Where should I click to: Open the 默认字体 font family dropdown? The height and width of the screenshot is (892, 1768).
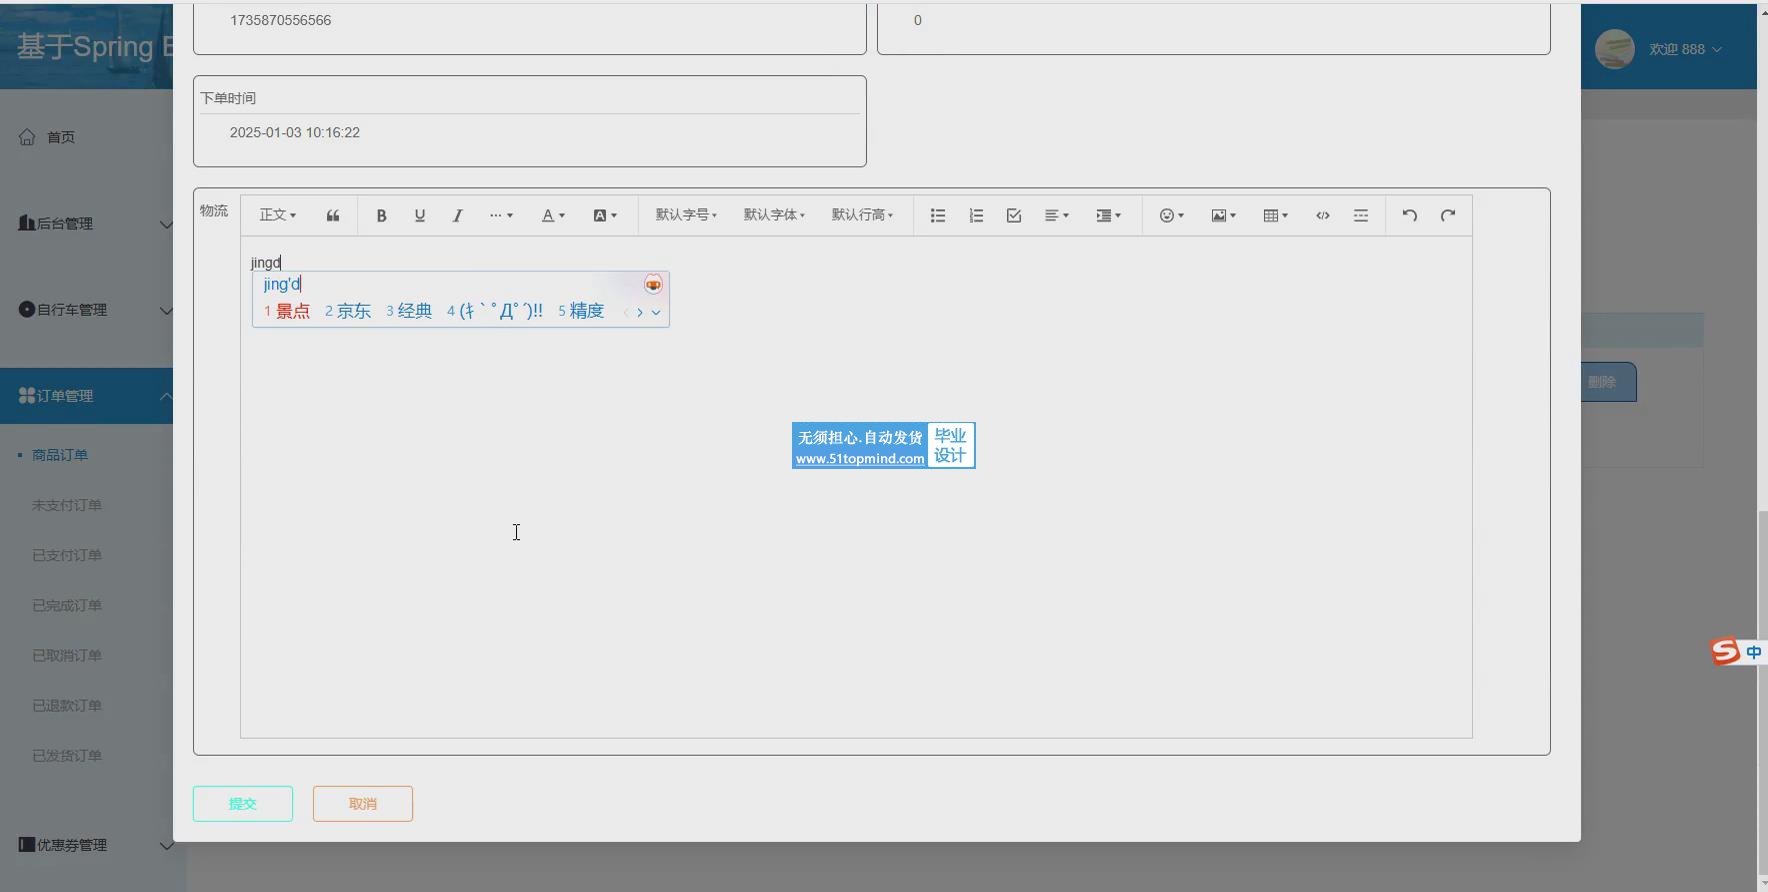point(774,216)
